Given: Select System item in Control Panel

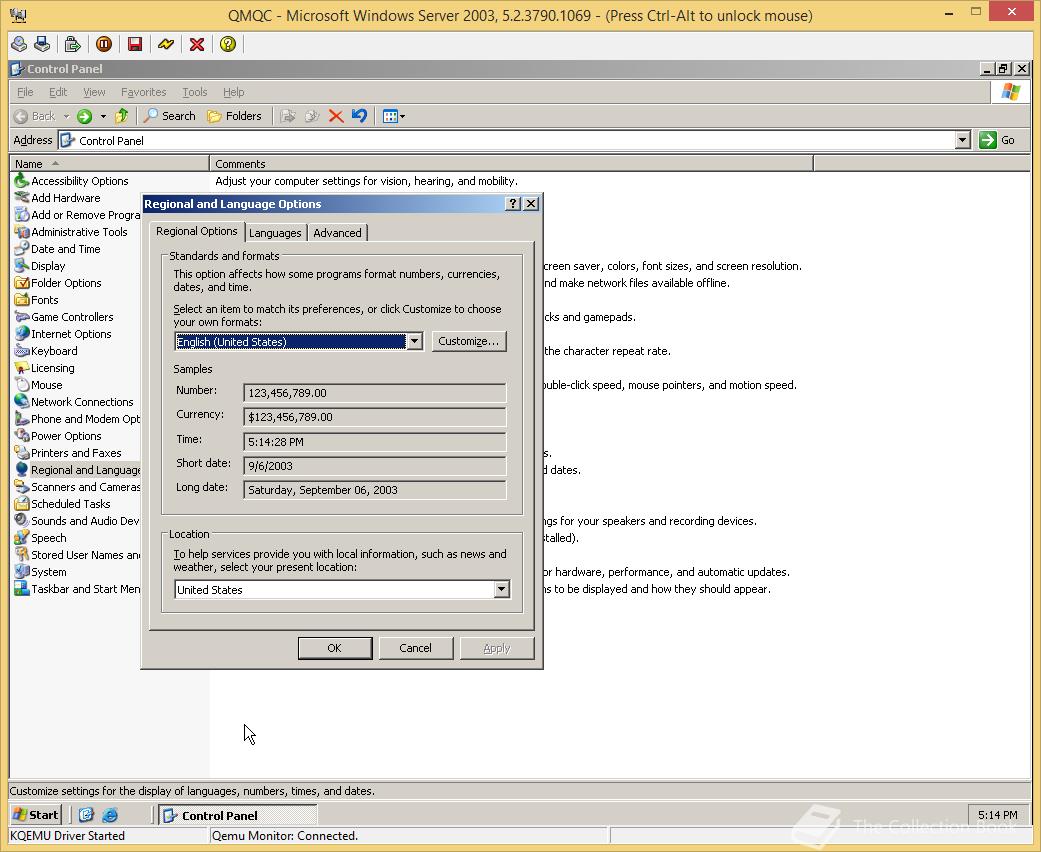Looking at the screenshot, I should pos(40,572).
